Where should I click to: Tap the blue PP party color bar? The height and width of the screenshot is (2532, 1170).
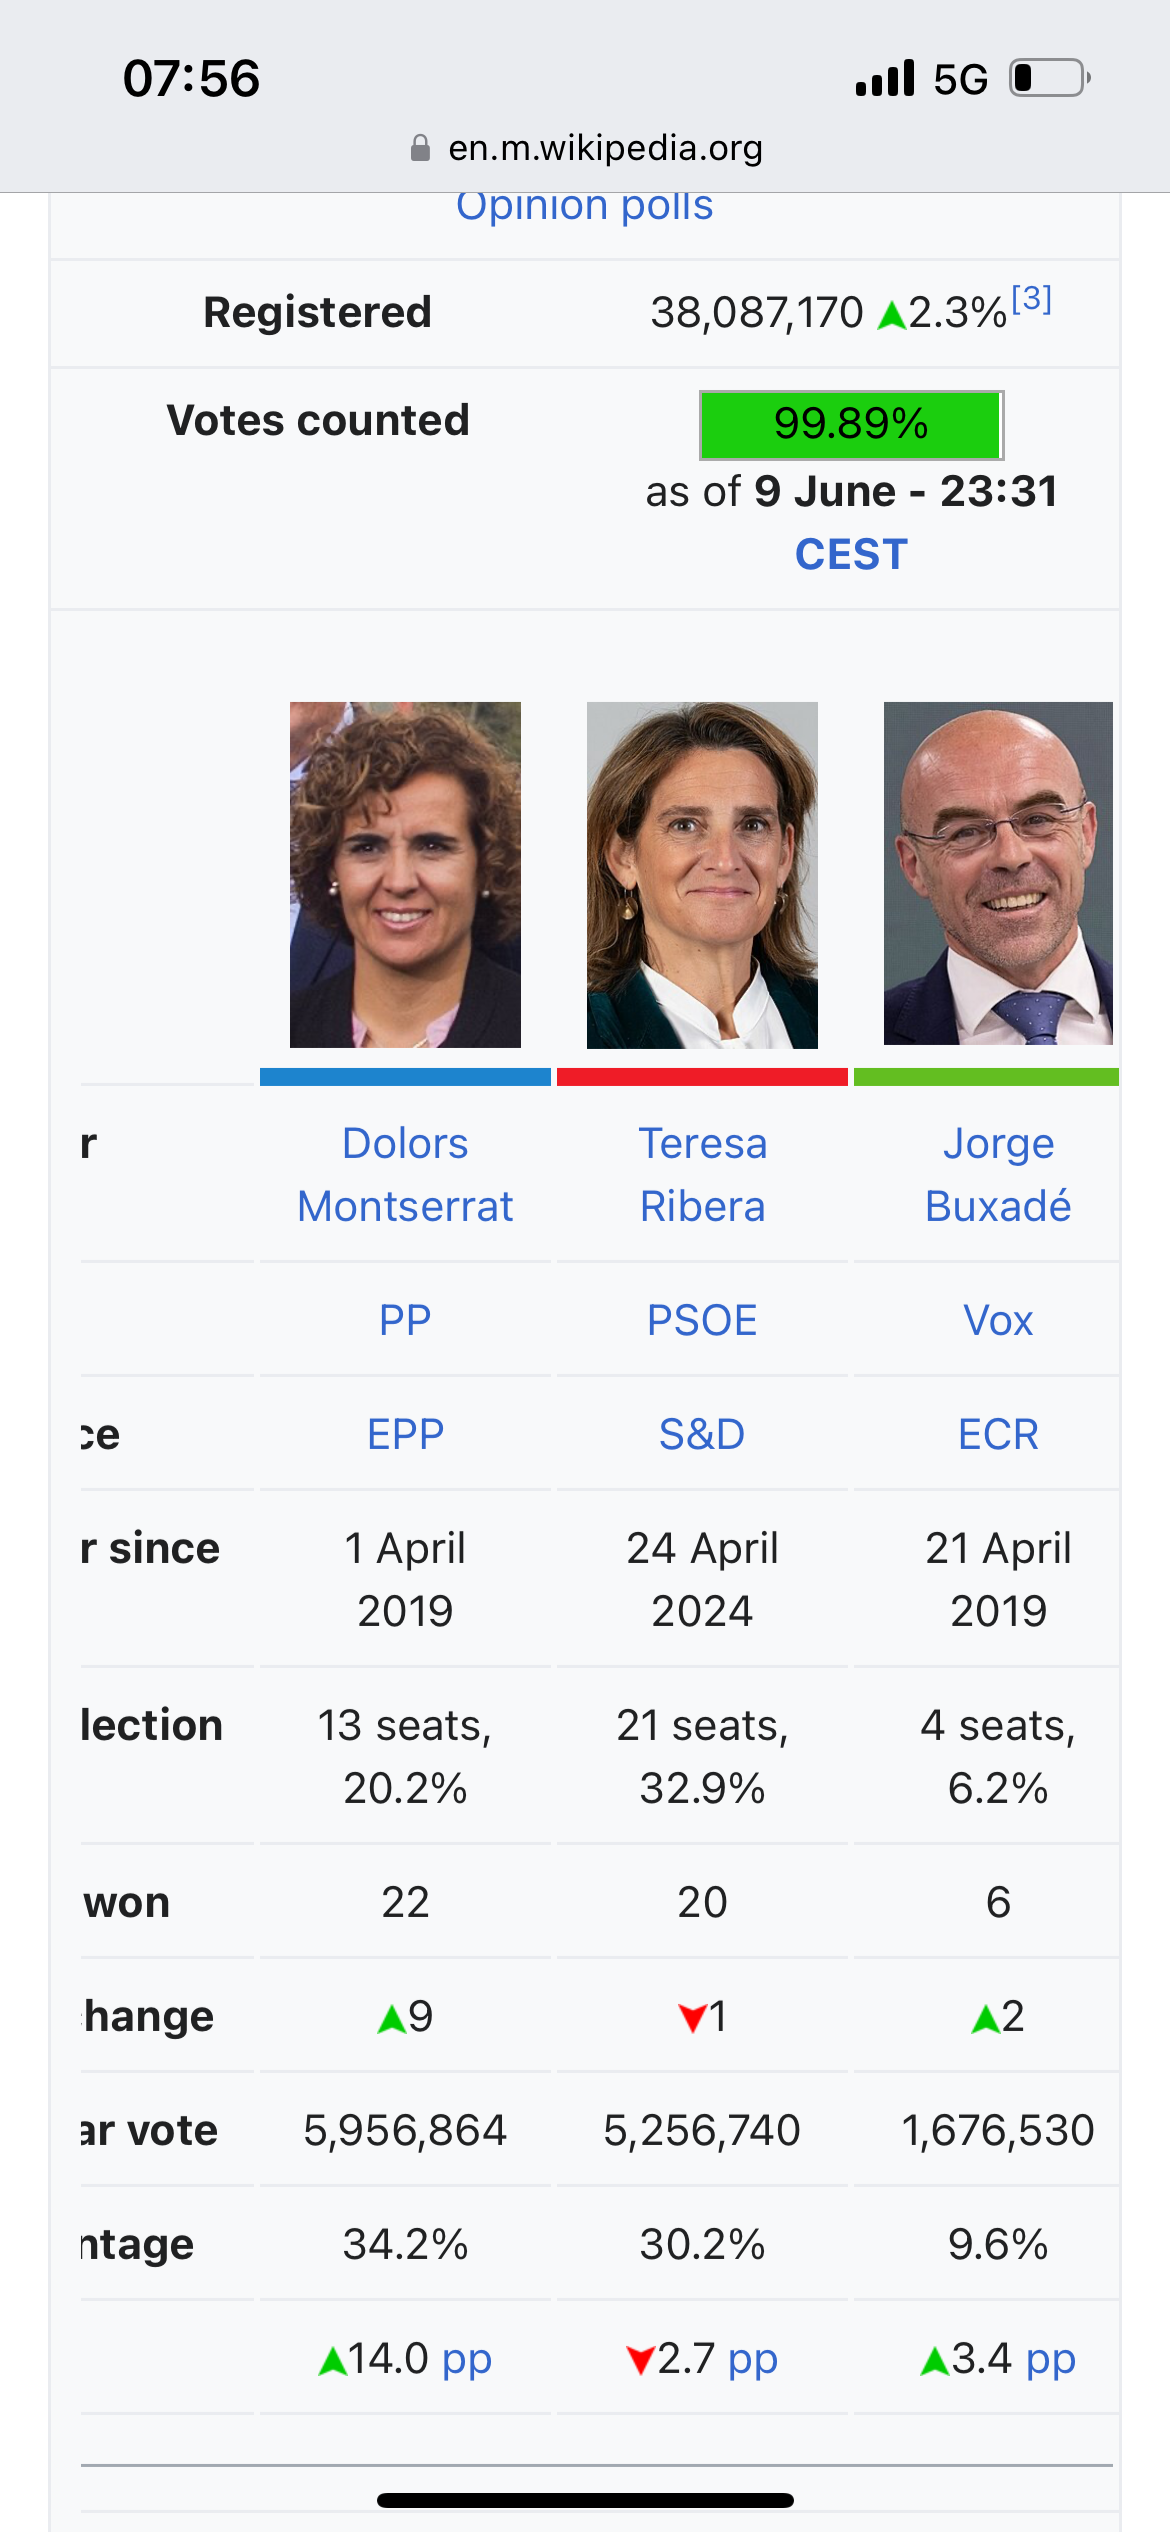click(405, 1077)
